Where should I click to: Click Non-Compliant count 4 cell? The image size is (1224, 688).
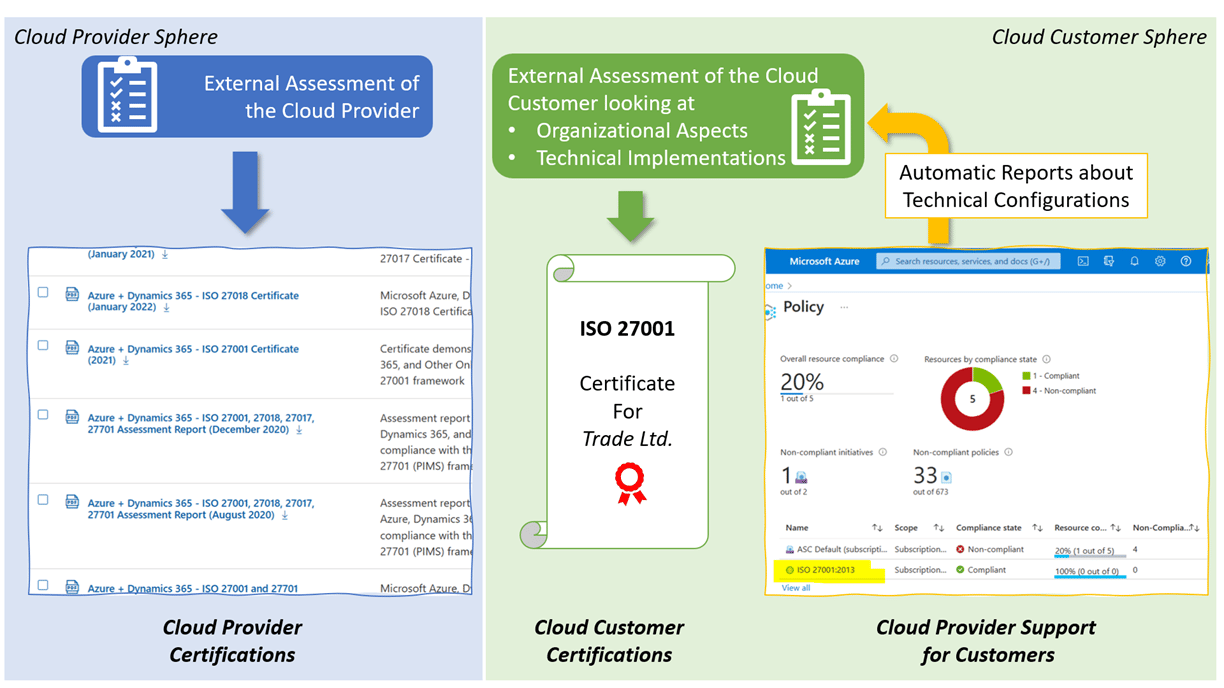(x=1135, y=549)
